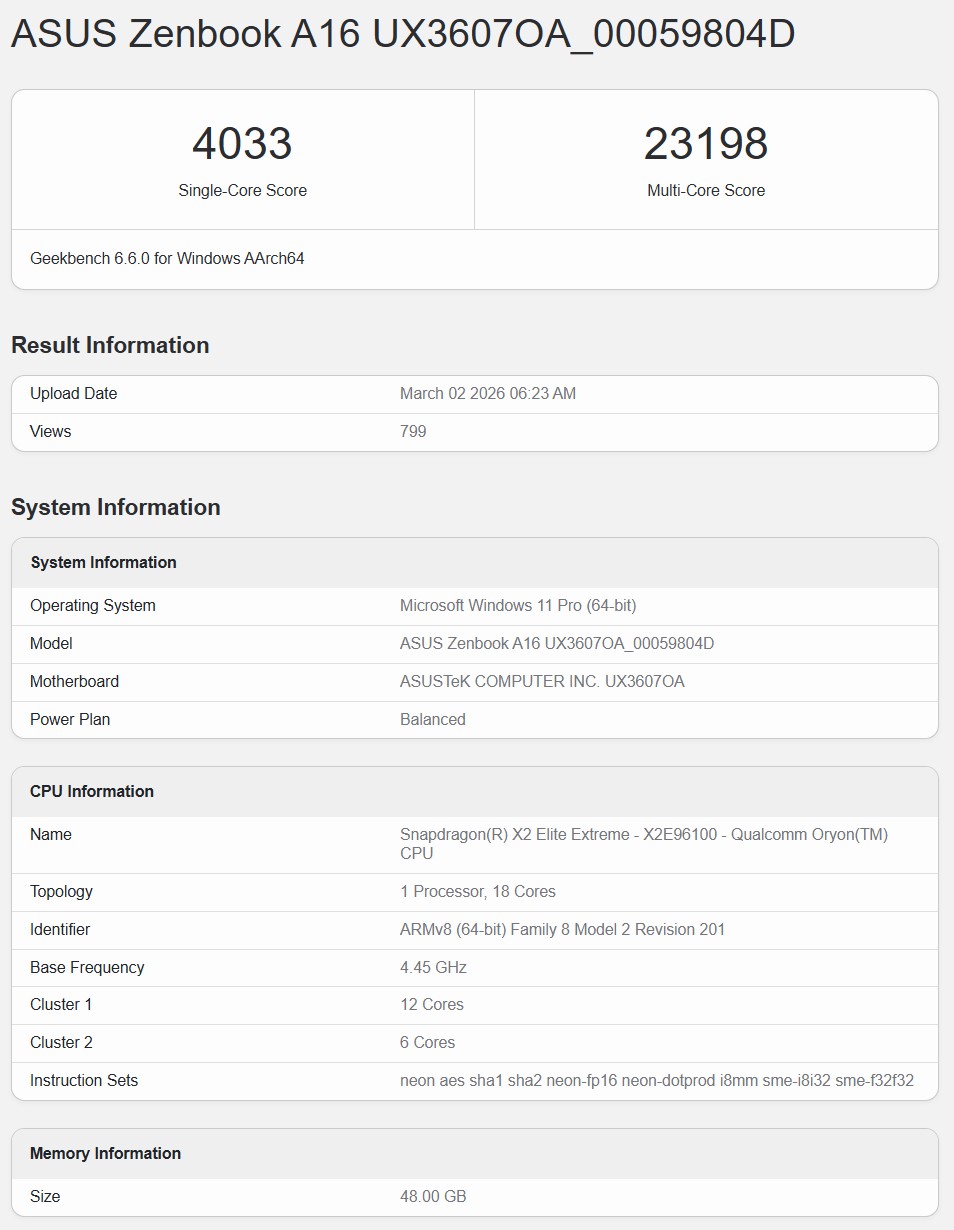Click the System Information table header
Viewport: 954px width, 1230px height.
[103, 563]
